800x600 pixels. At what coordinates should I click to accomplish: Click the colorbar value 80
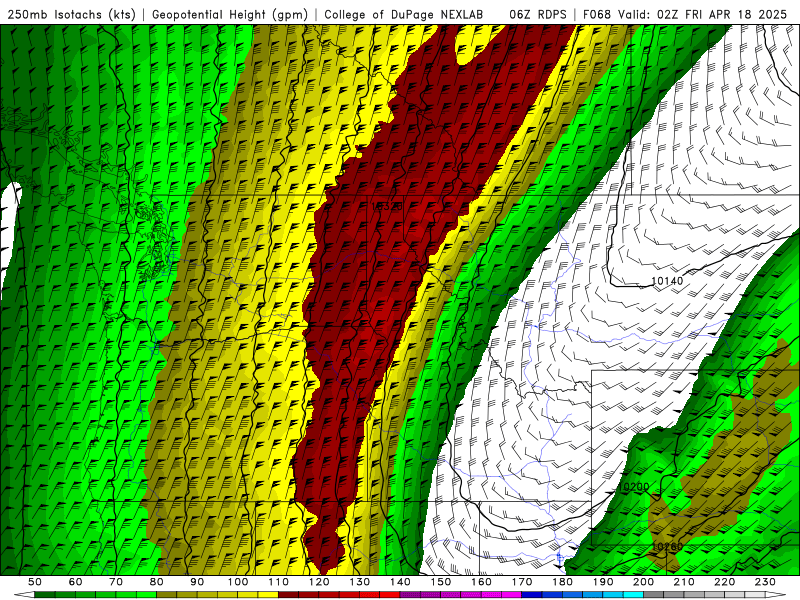[157, 582]
